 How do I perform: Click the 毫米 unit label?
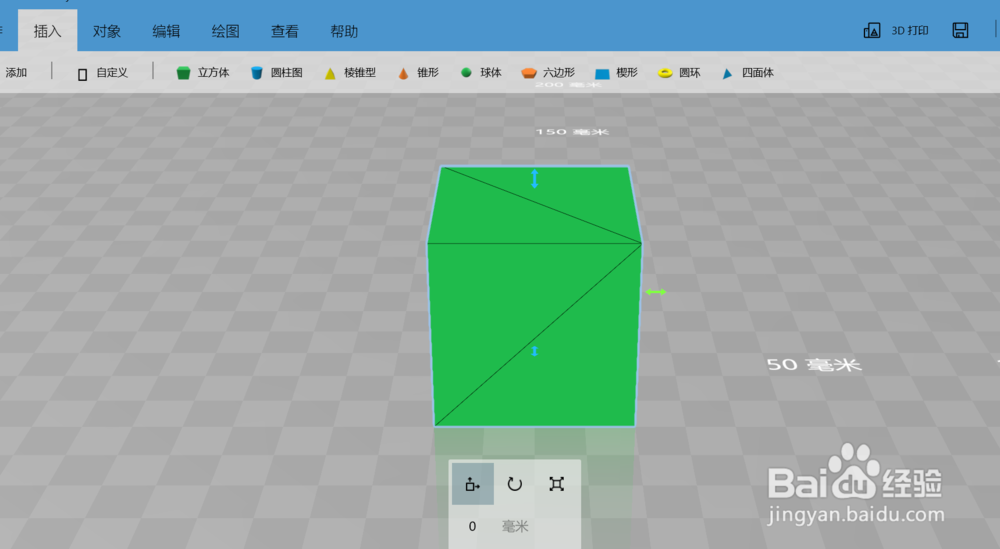click(515, 526)
